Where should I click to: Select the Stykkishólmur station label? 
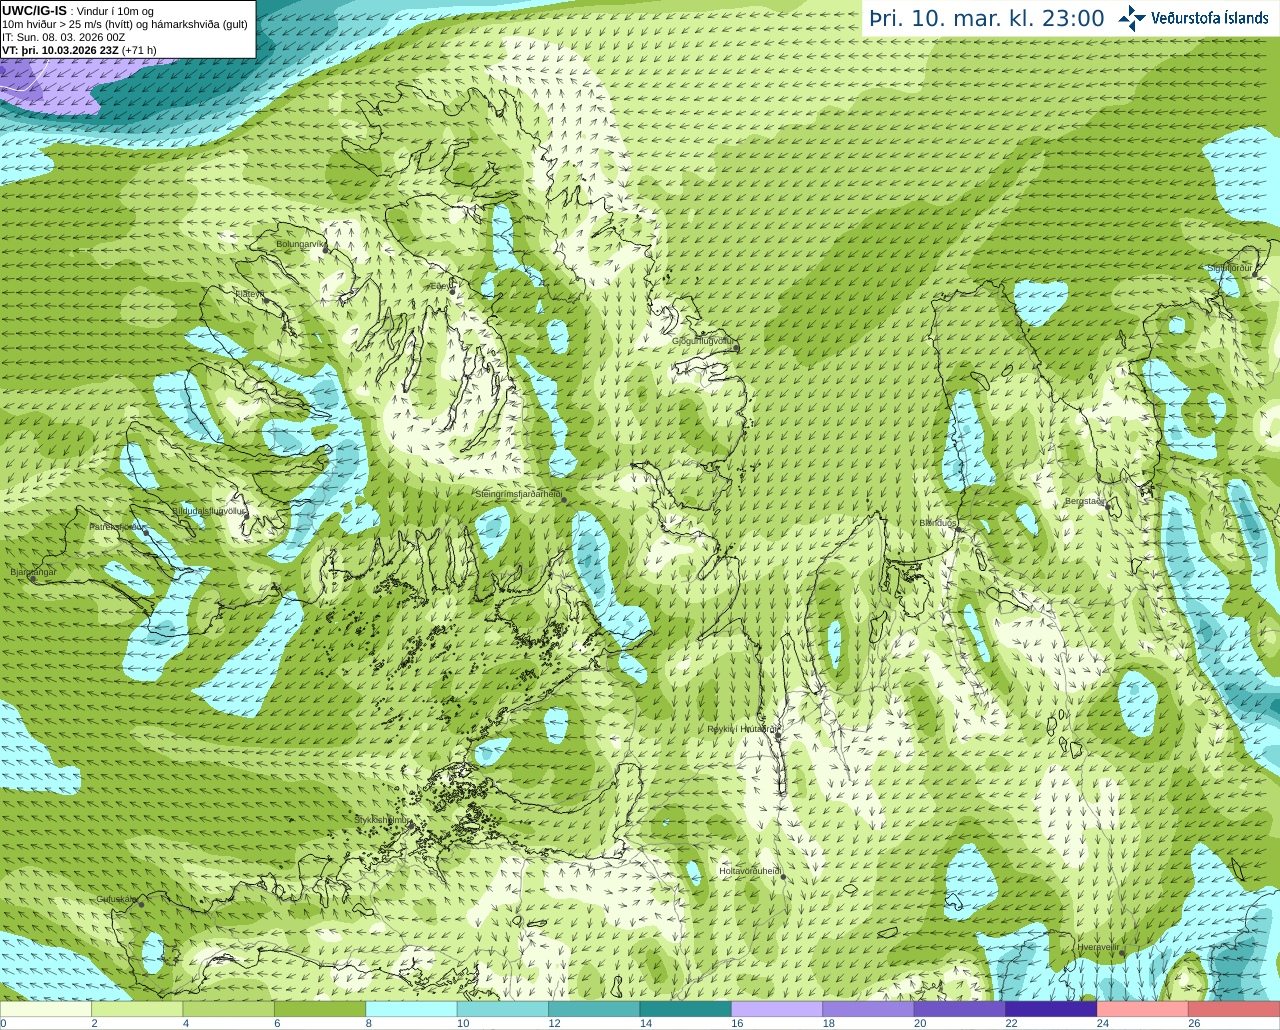(x=382, y=820)
